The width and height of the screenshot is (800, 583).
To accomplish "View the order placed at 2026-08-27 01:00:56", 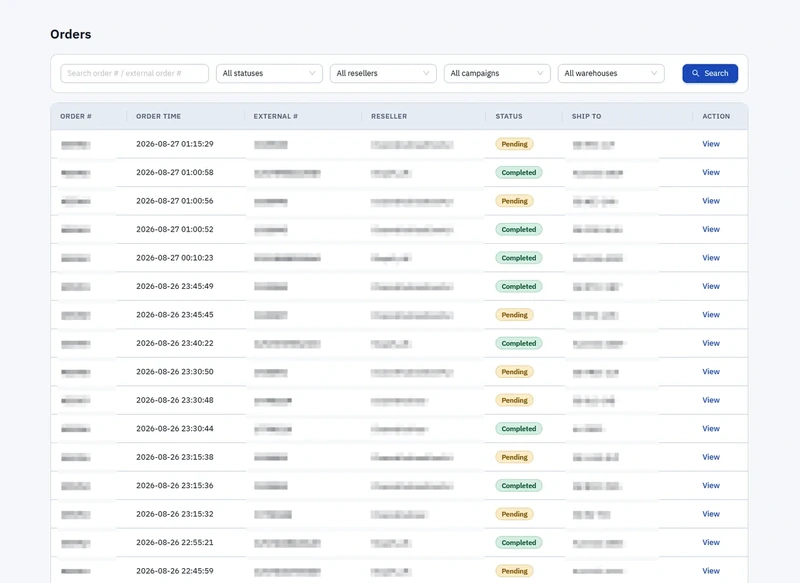I will (x=711, y=201).
